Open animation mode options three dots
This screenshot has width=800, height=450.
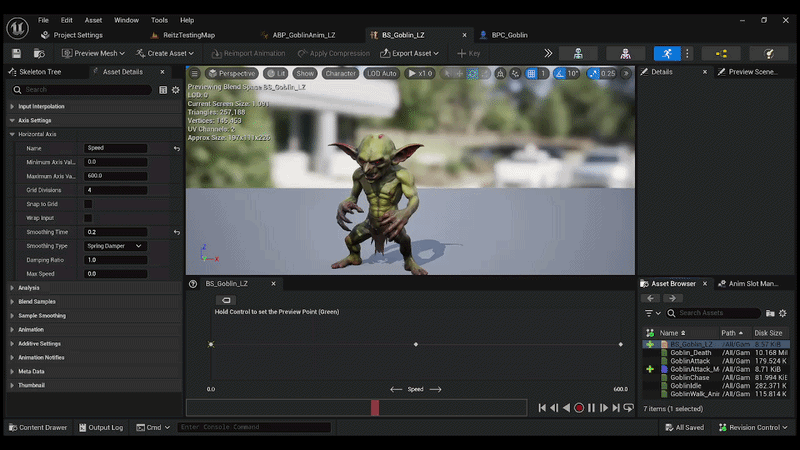tap(687, 53)
